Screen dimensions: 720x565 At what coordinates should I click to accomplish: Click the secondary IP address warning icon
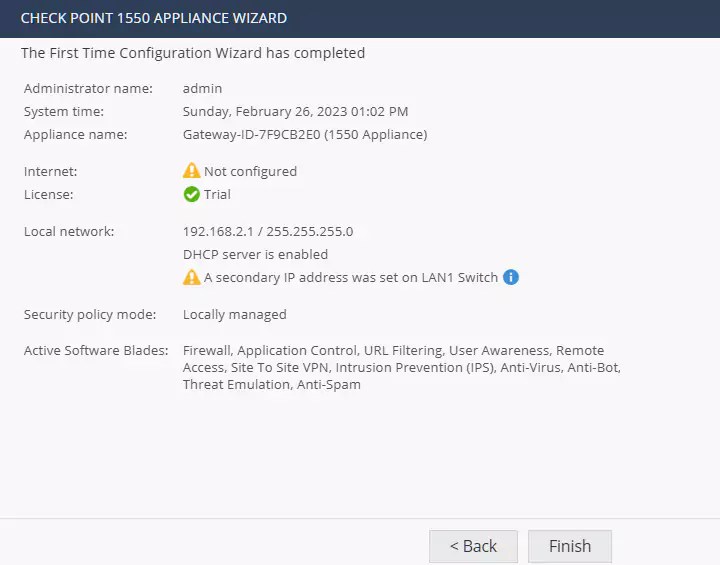click(191, 277)
